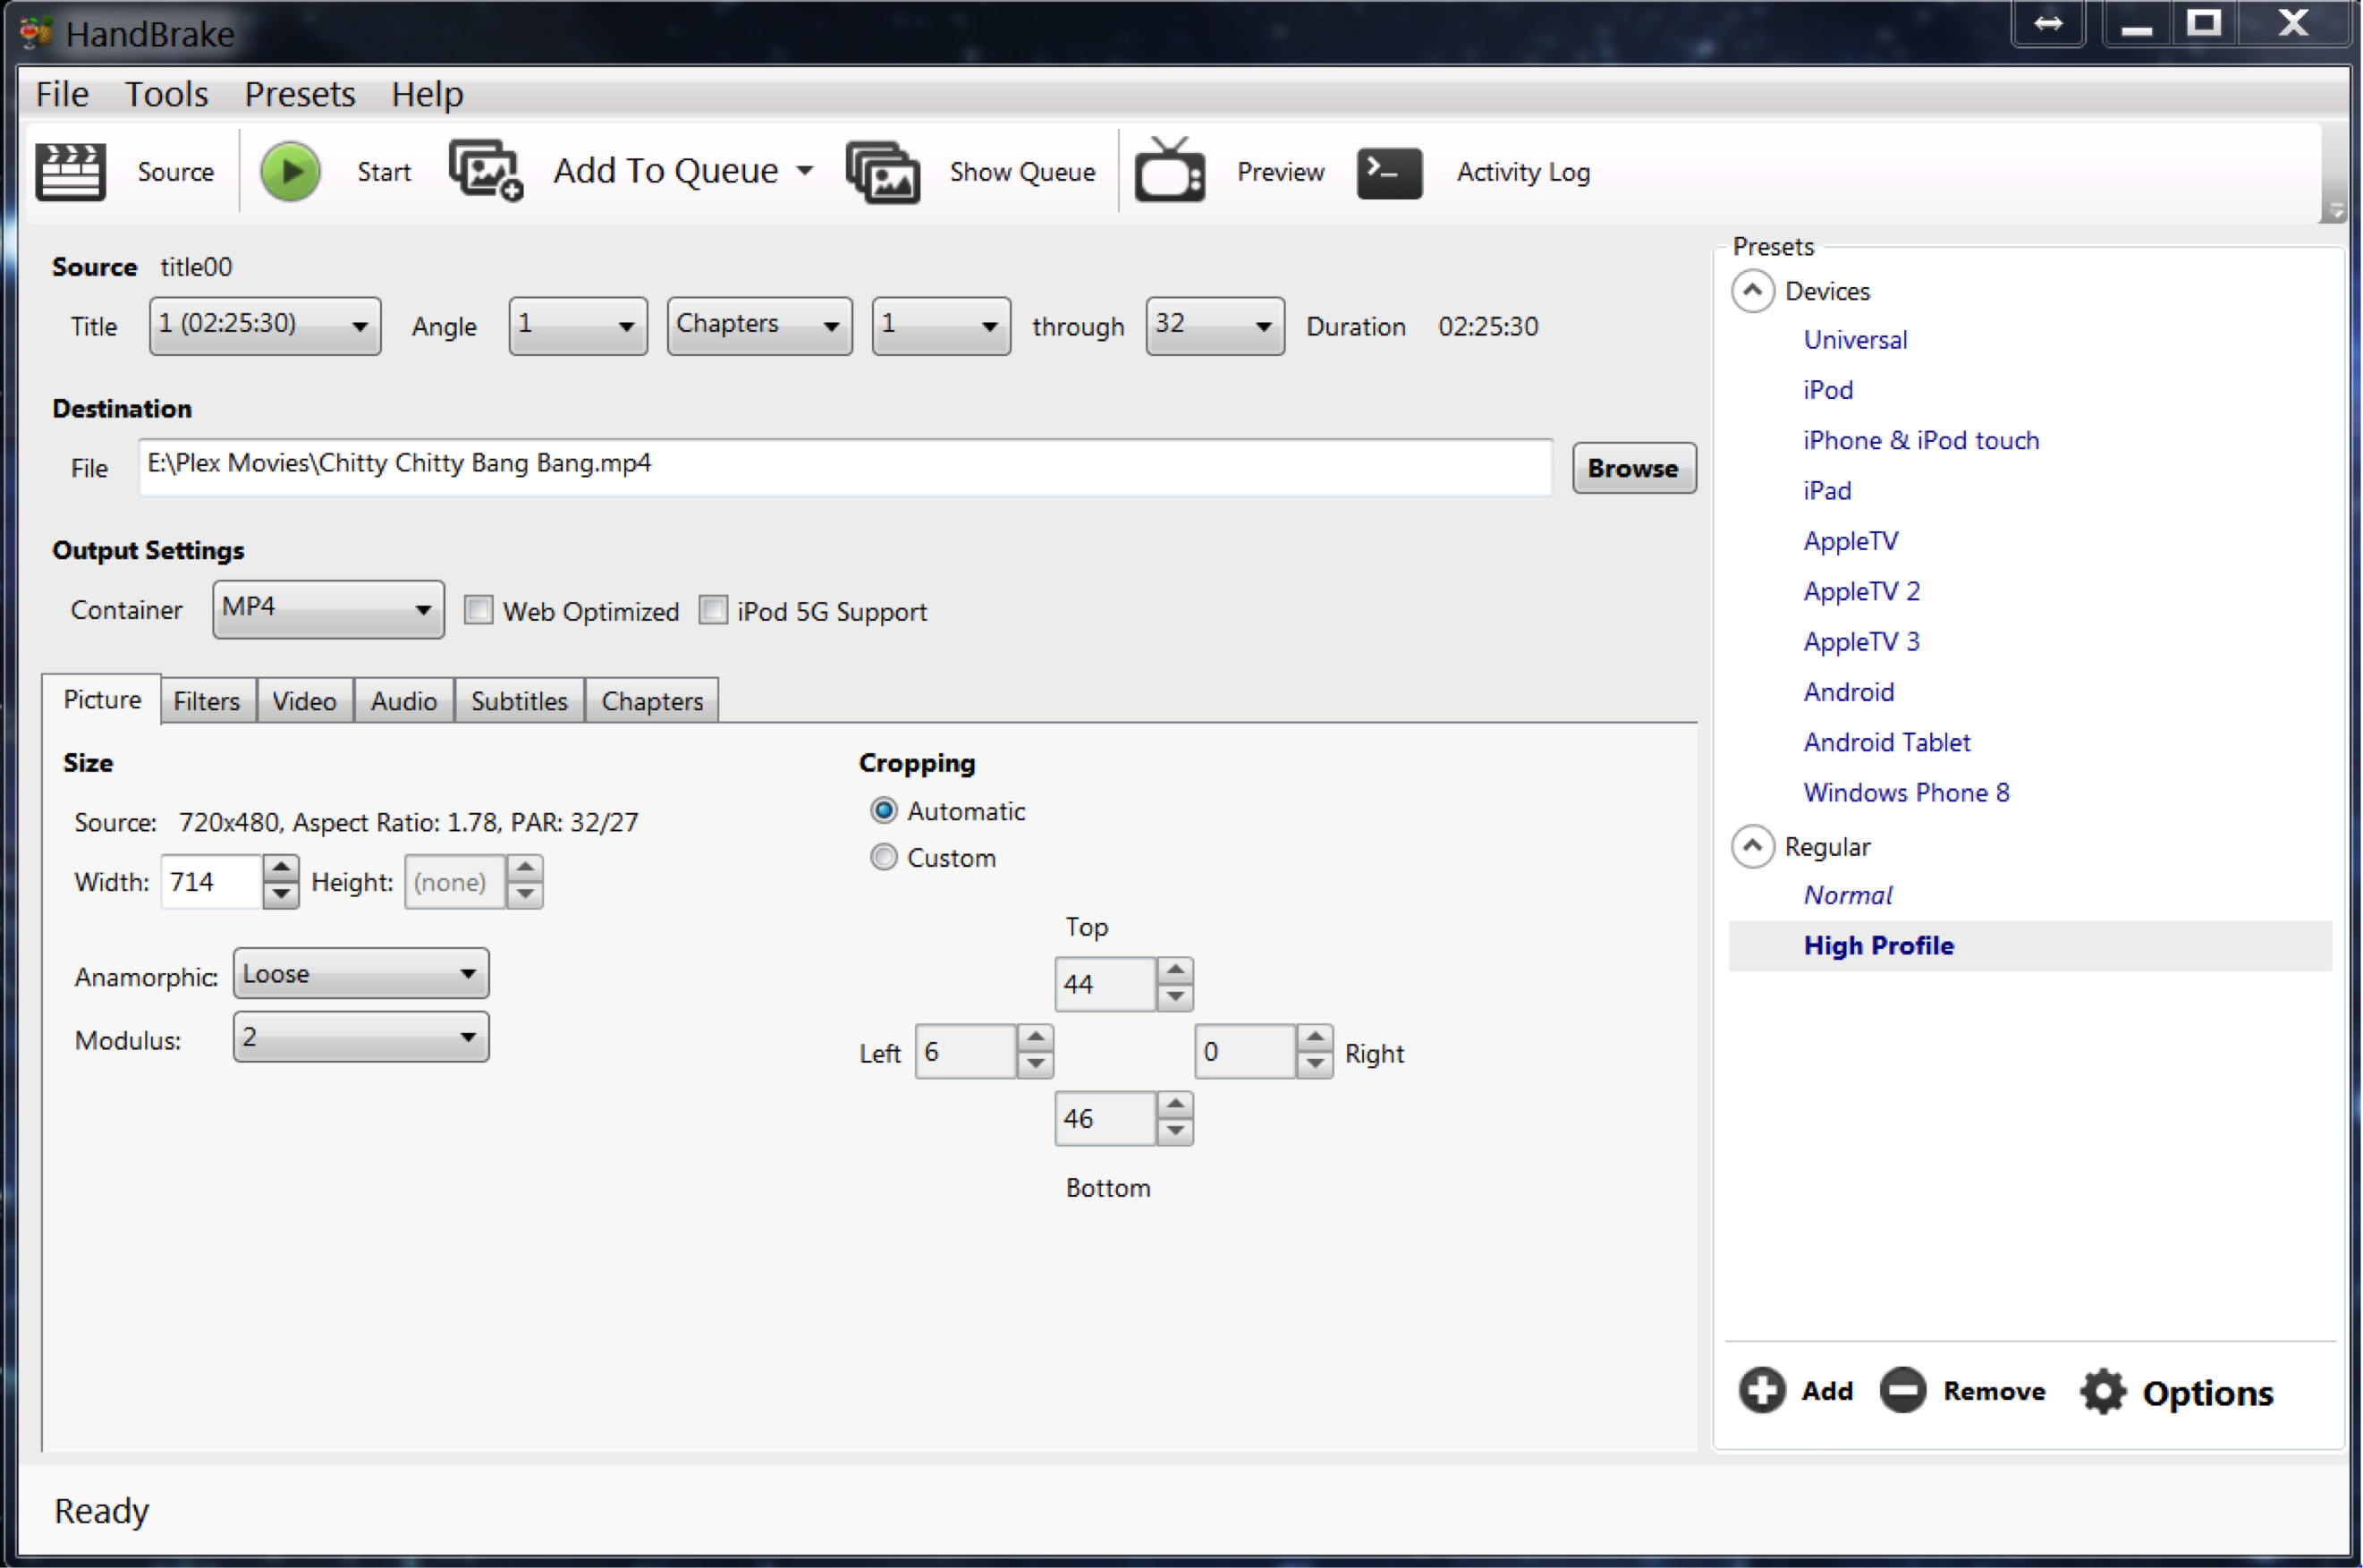Increase Bottom crop value with up arrow
The image size is (2363, 1568).
point(1175,1104)
